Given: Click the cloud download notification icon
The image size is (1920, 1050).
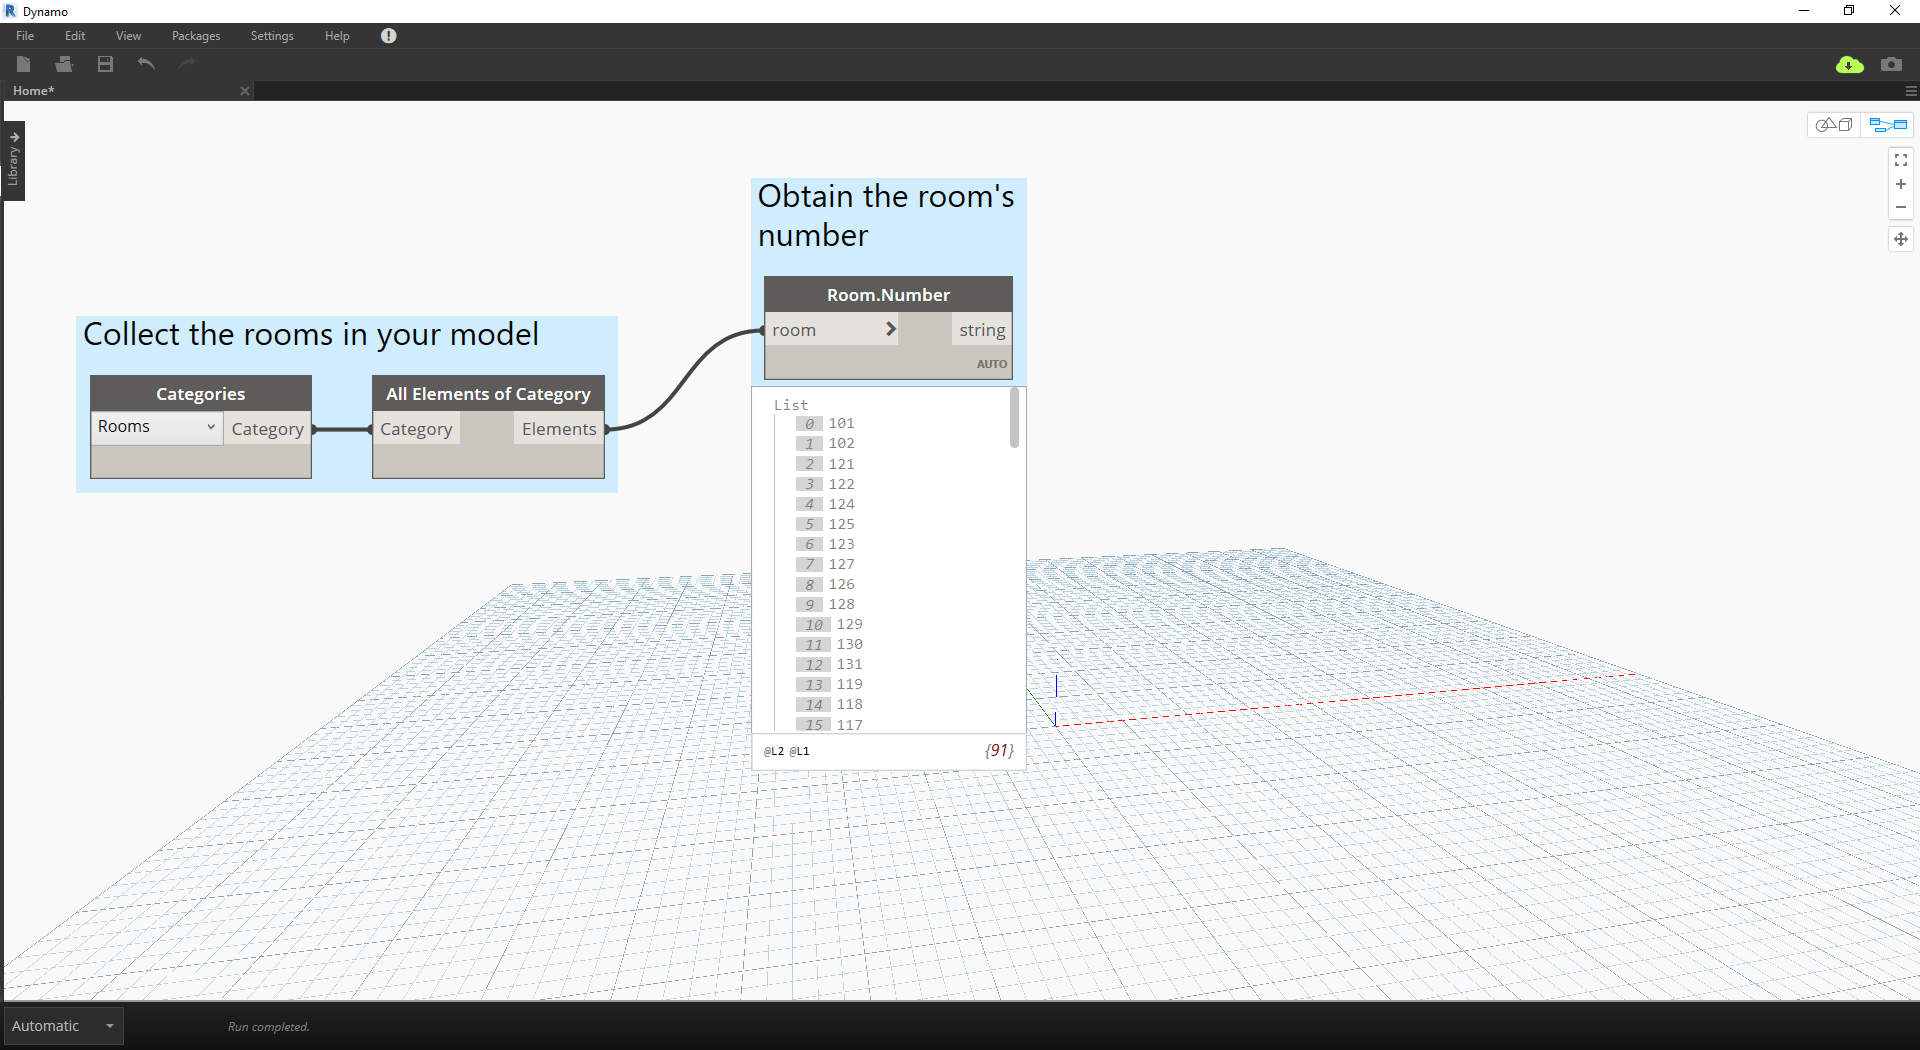Looking at the screenshot, I should (x=1850, y=64).
